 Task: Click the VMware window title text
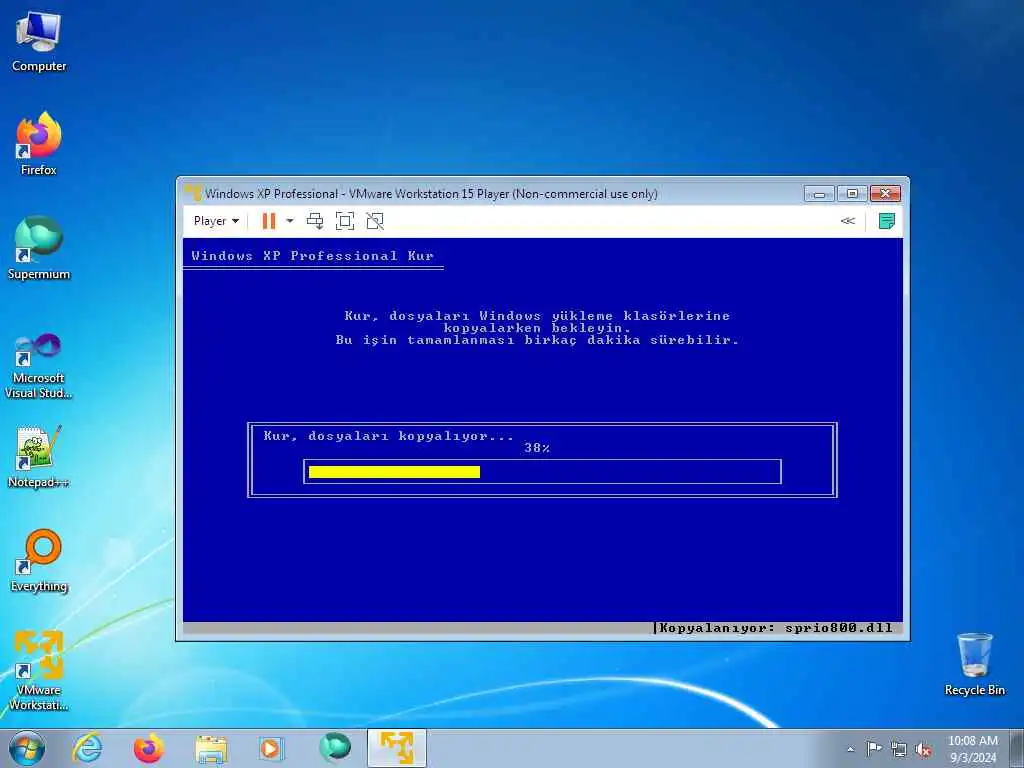pos(431,193)
